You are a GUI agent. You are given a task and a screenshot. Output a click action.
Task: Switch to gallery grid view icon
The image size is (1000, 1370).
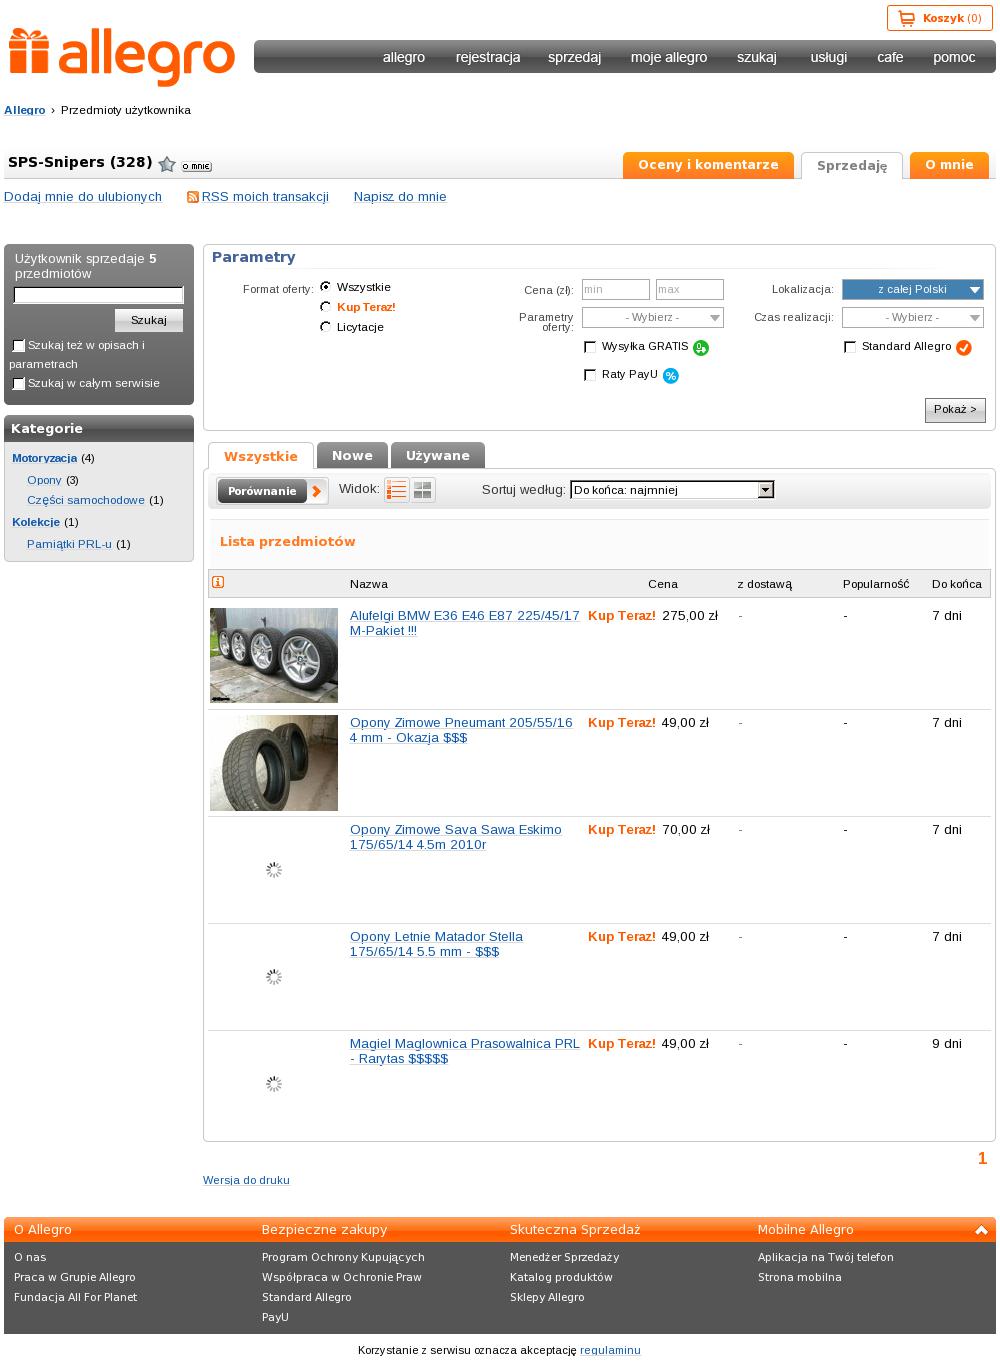tap(423, 490)
